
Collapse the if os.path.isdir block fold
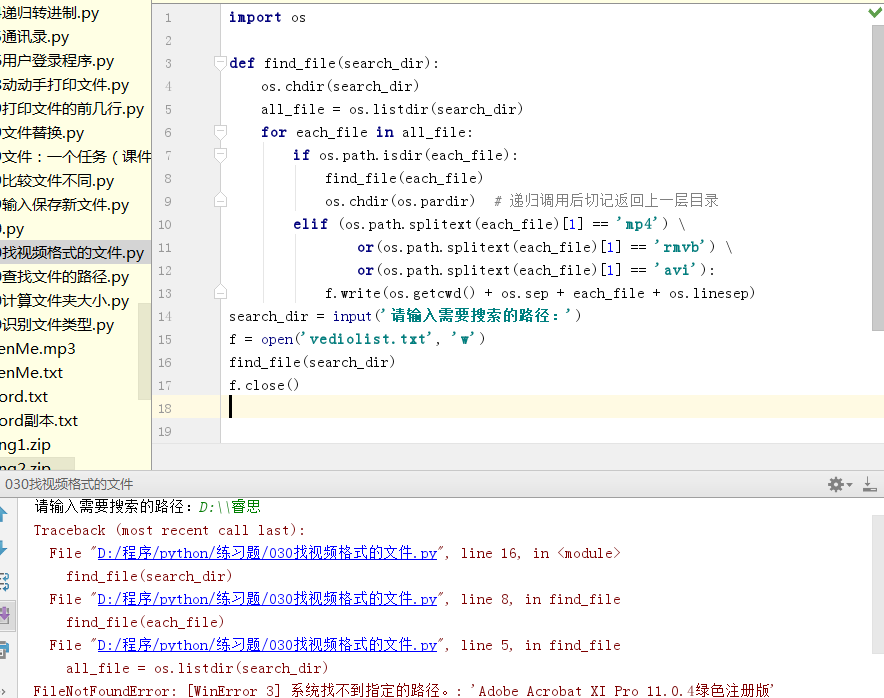pyautogui.click(x=220, y=155)
